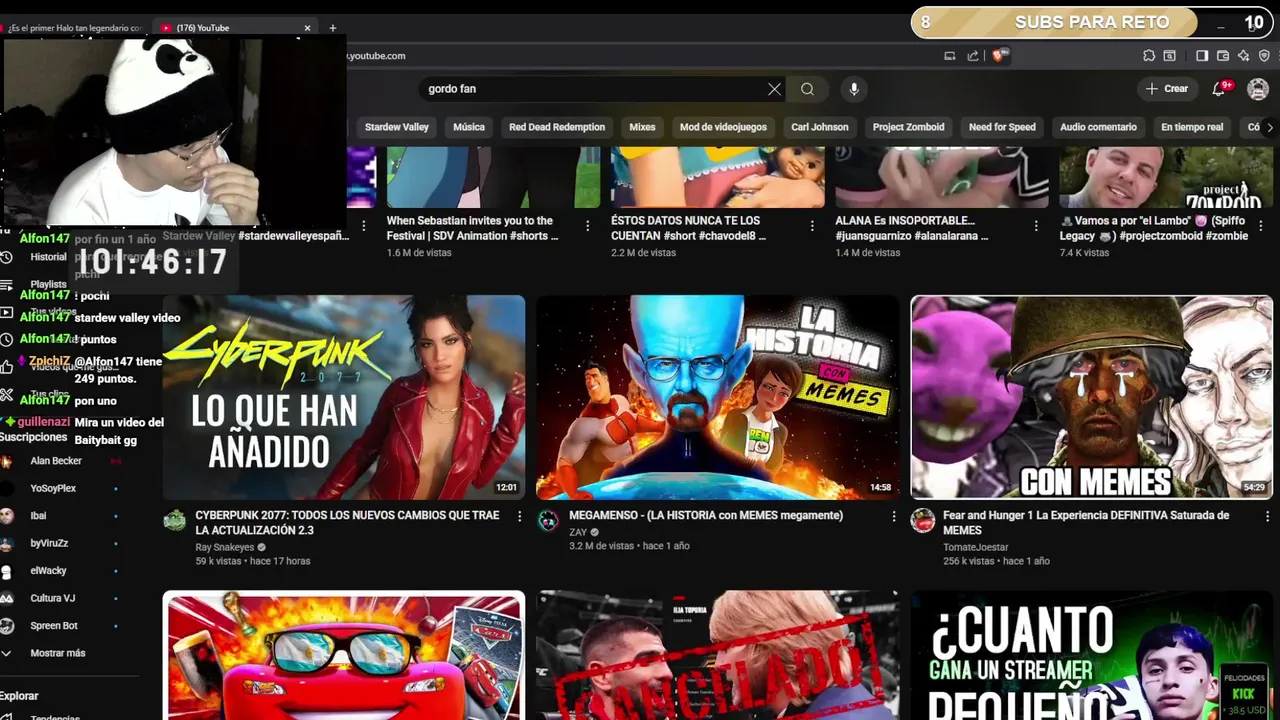
Task: Open browser extensions puzzle icon
Action: coord(1149,56)
